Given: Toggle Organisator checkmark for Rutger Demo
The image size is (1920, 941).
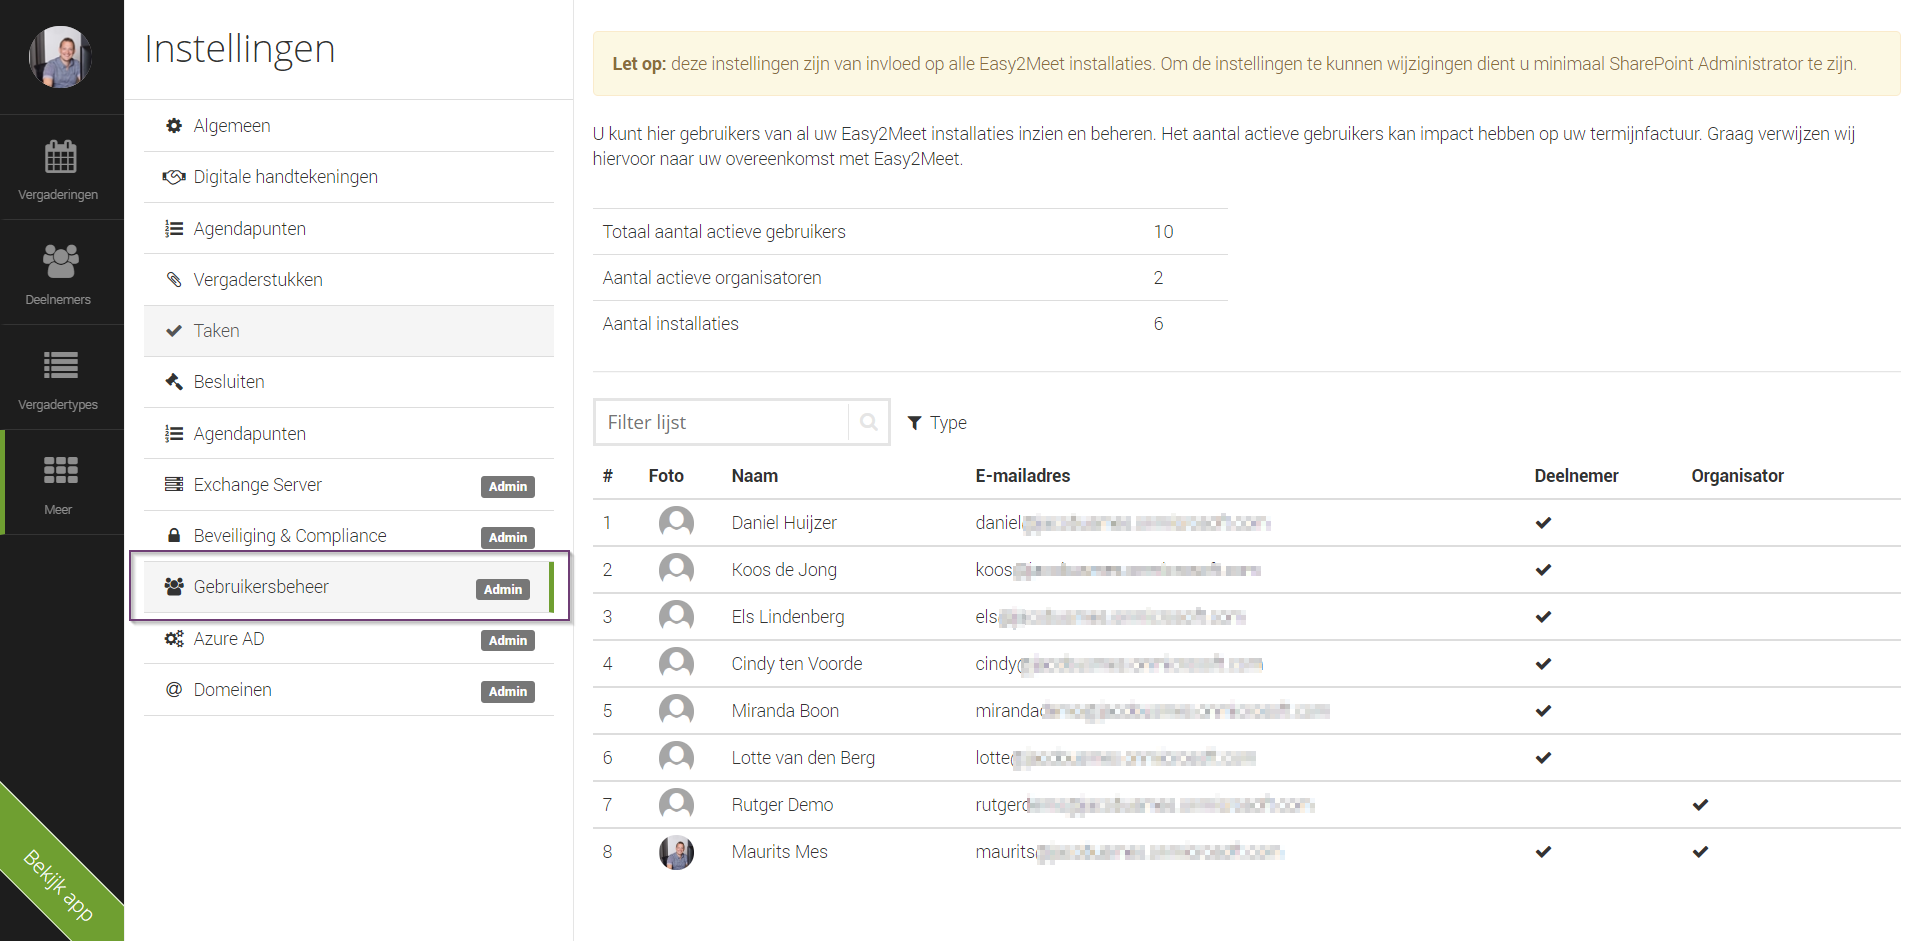Looking at the screenshot, I should (1700, 805).
